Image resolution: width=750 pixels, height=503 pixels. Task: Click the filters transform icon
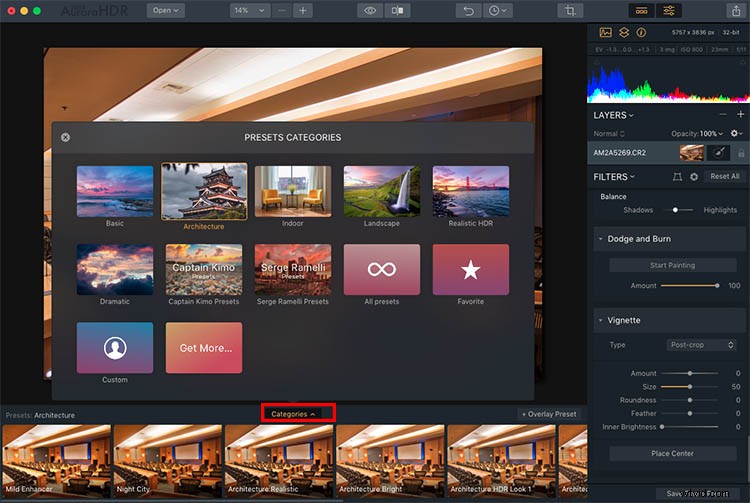[x=677, y=177]
